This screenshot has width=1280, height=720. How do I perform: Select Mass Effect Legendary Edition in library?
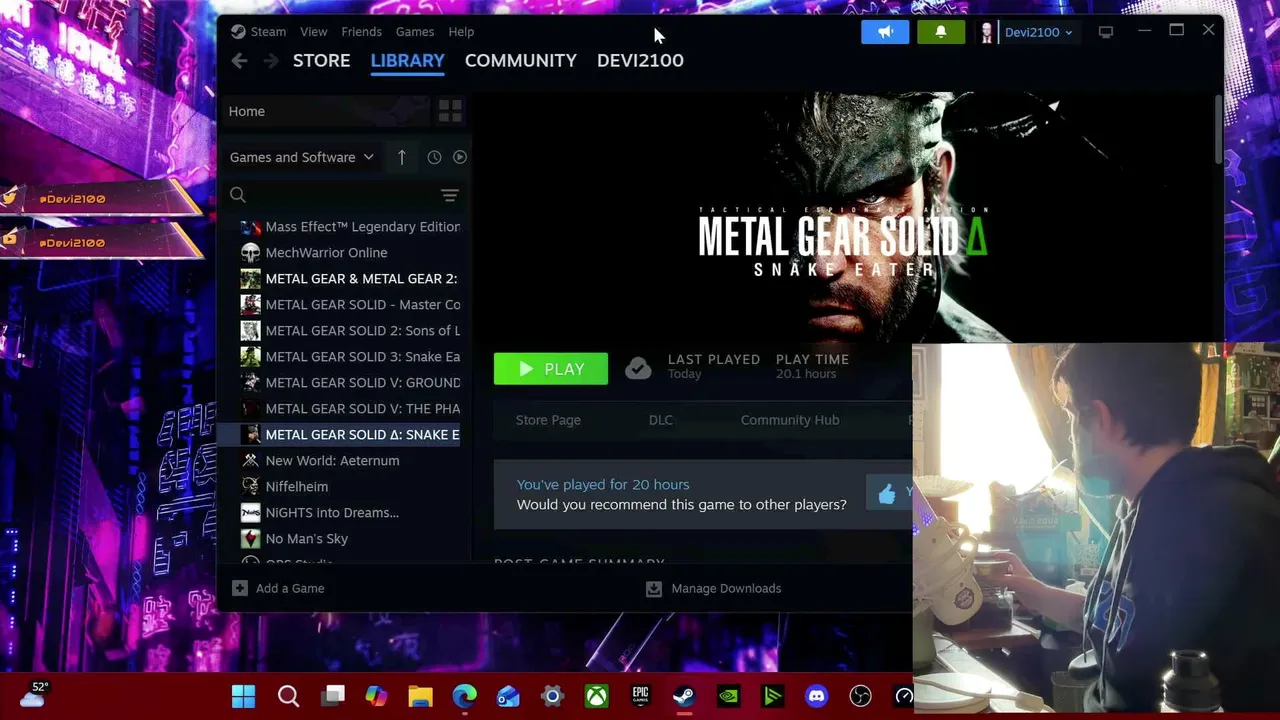coord(350,227)
